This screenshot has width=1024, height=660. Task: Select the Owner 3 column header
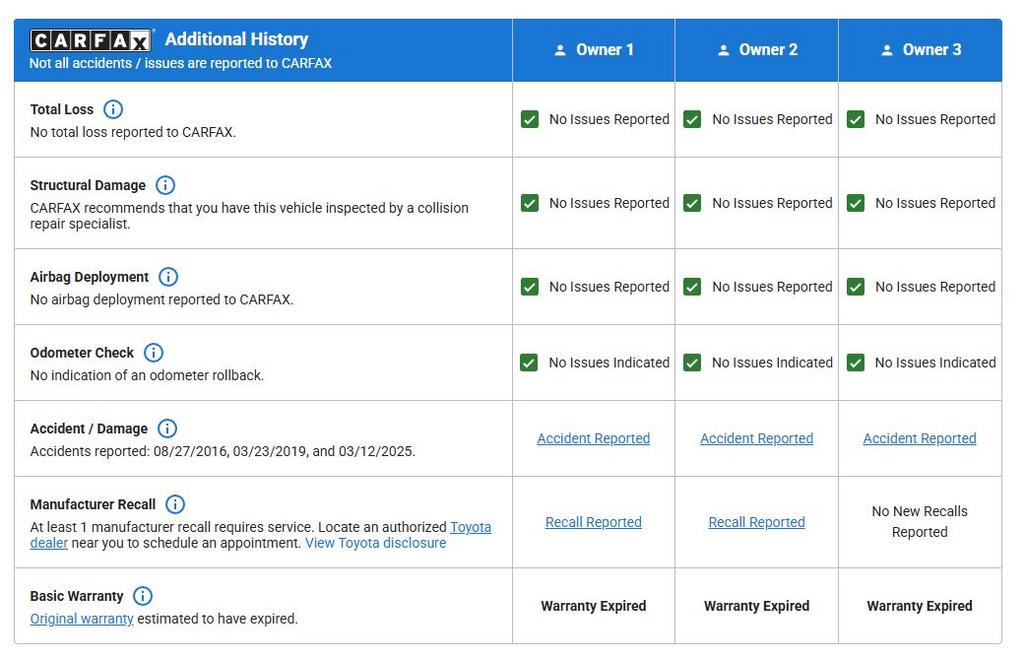[920, 50]
